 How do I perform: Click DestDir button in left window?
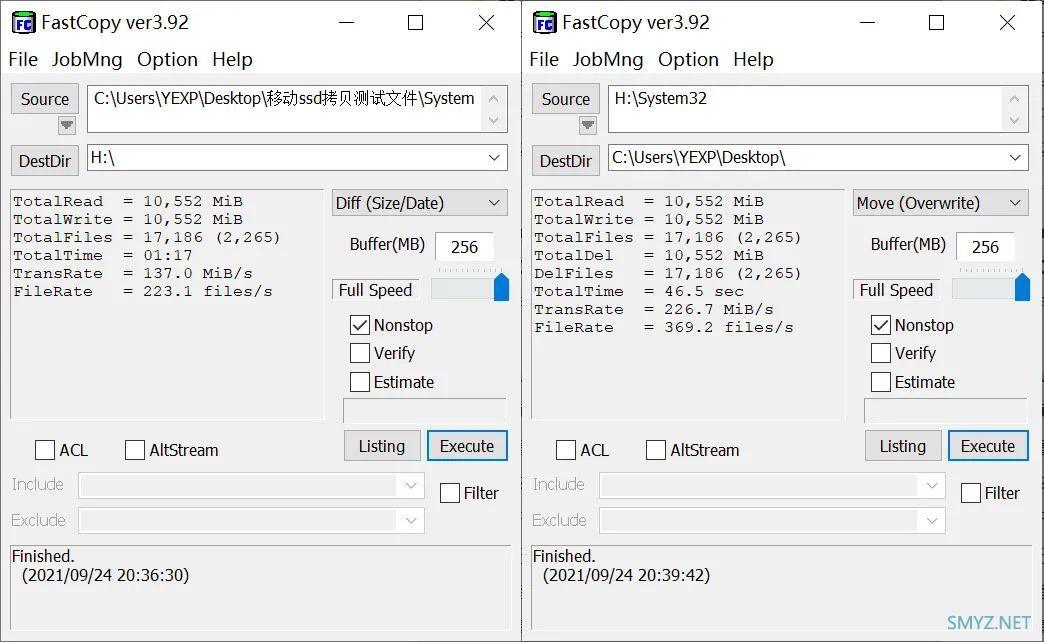point(45,160)
